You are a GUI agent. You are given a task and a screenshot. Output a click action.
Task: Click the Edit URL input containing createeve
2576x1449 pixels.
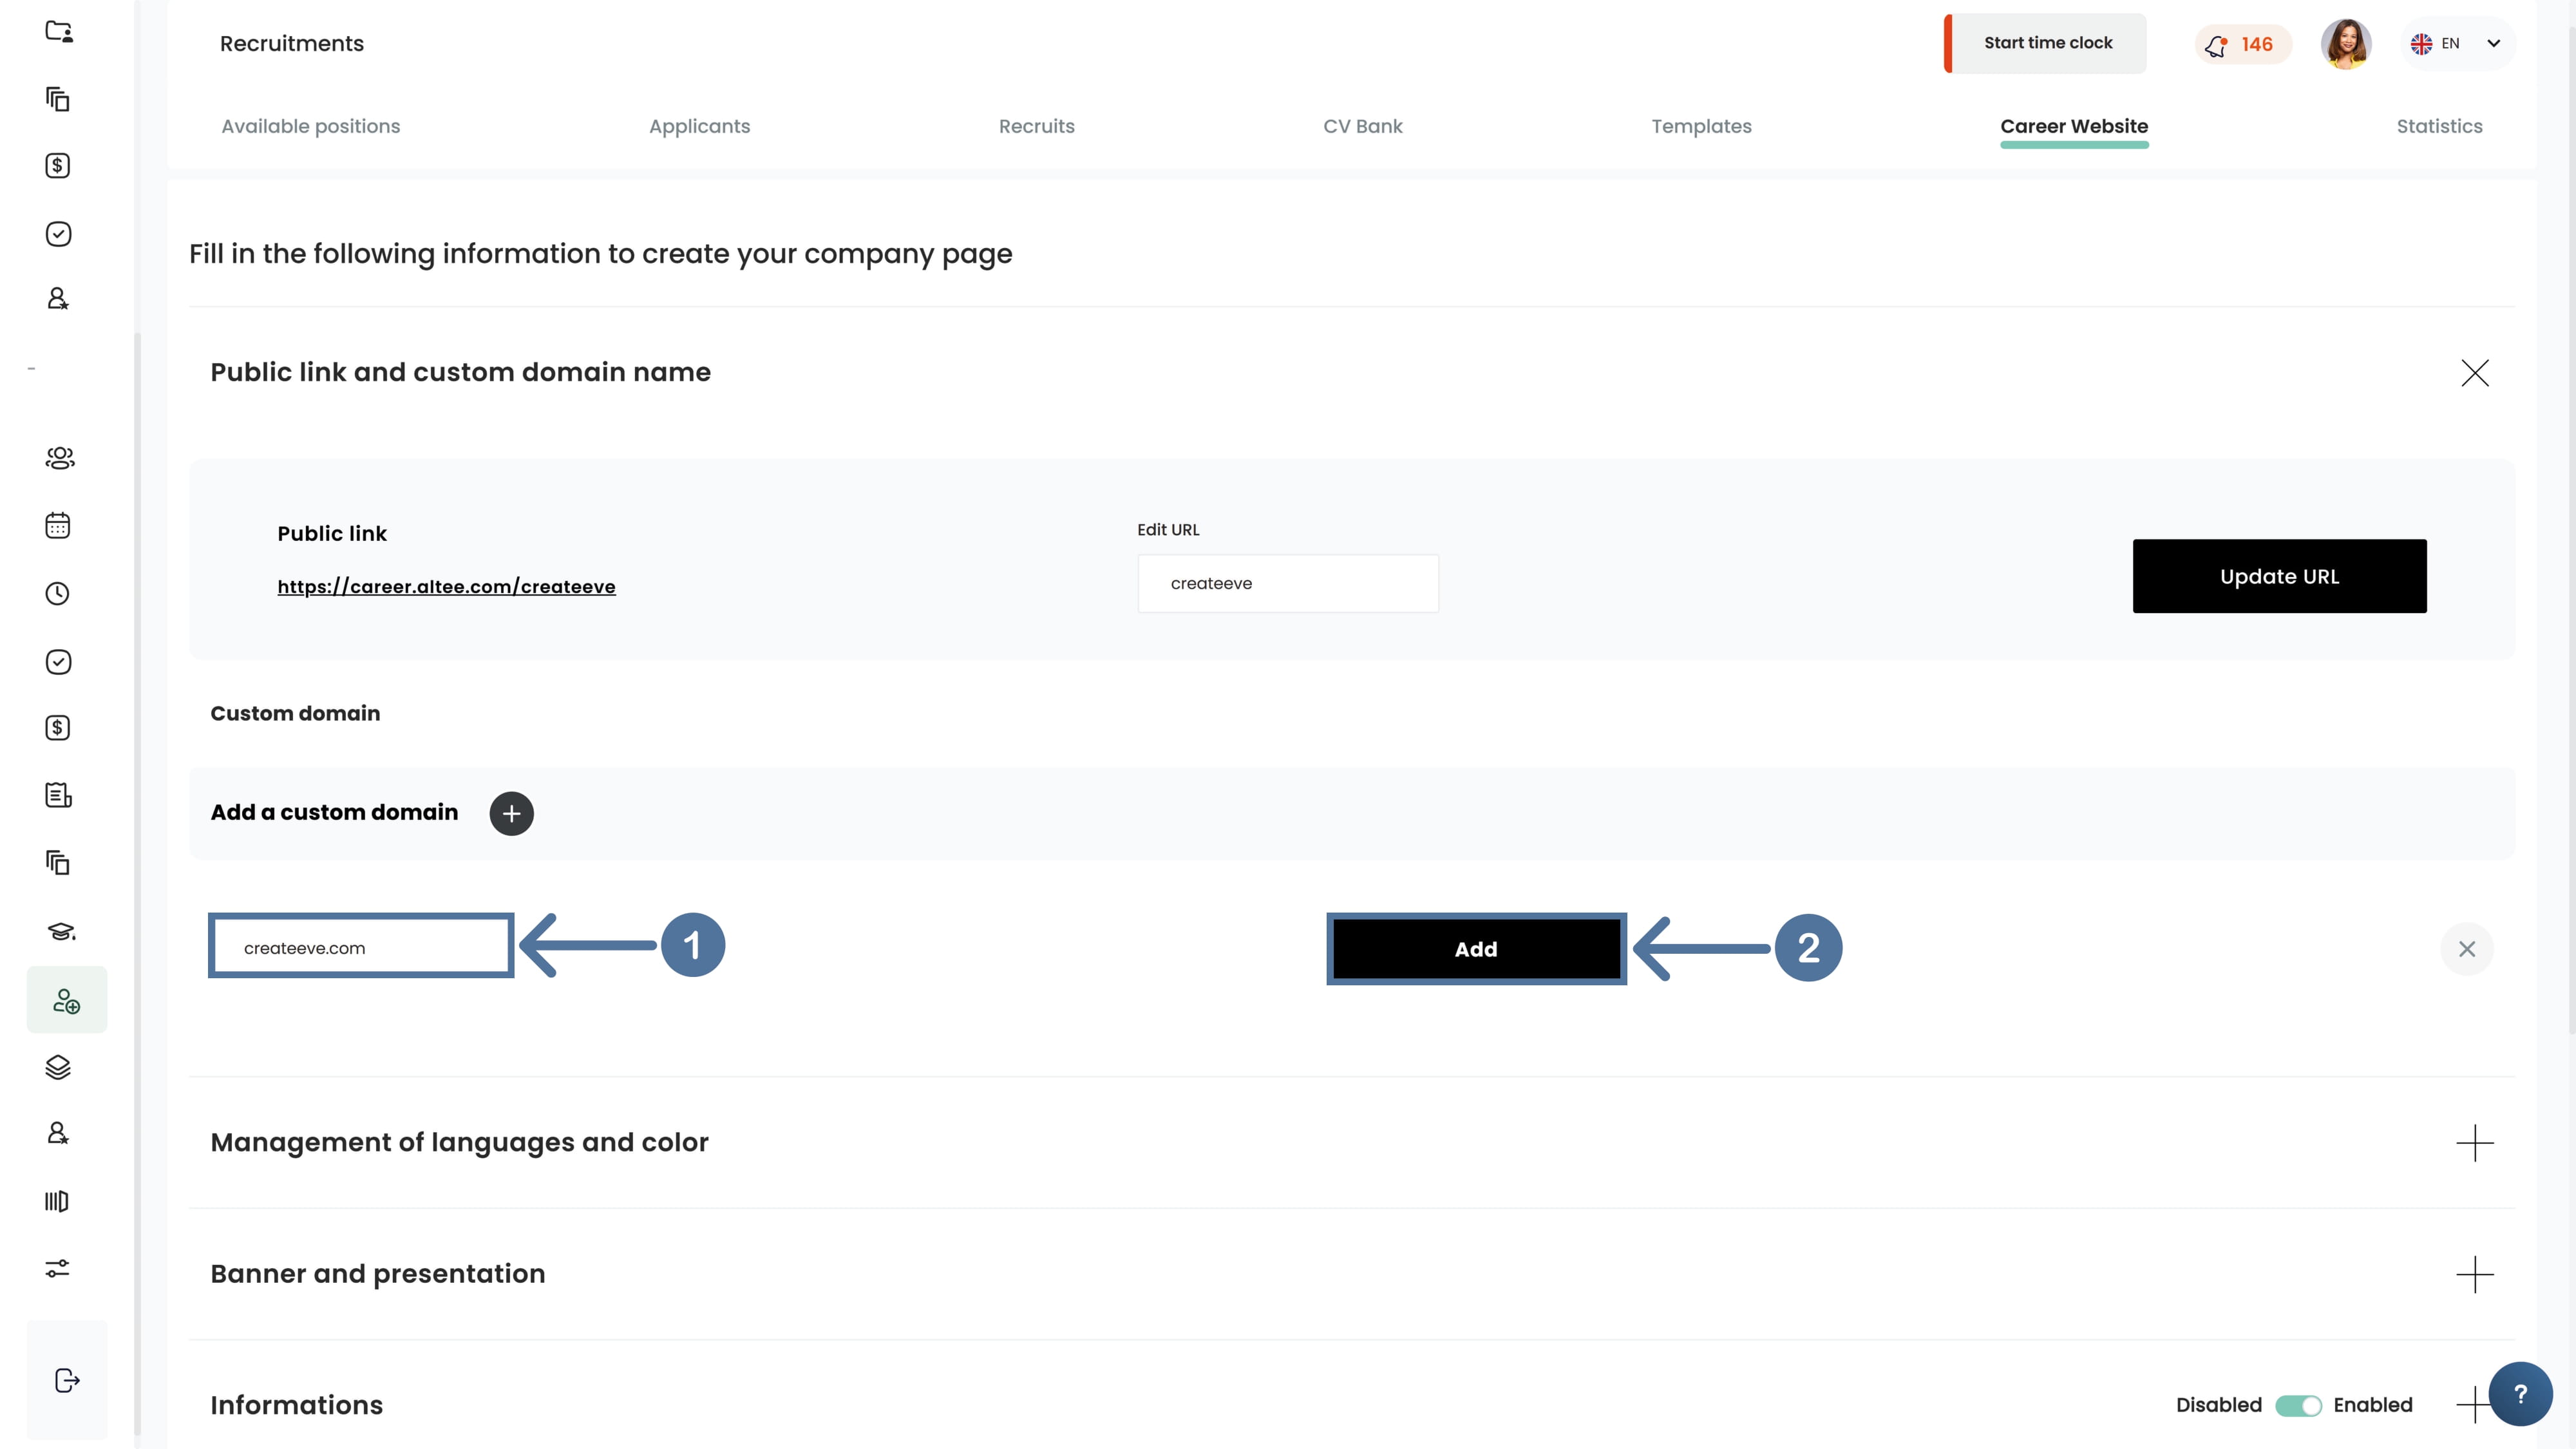(x=1288, y=584)
